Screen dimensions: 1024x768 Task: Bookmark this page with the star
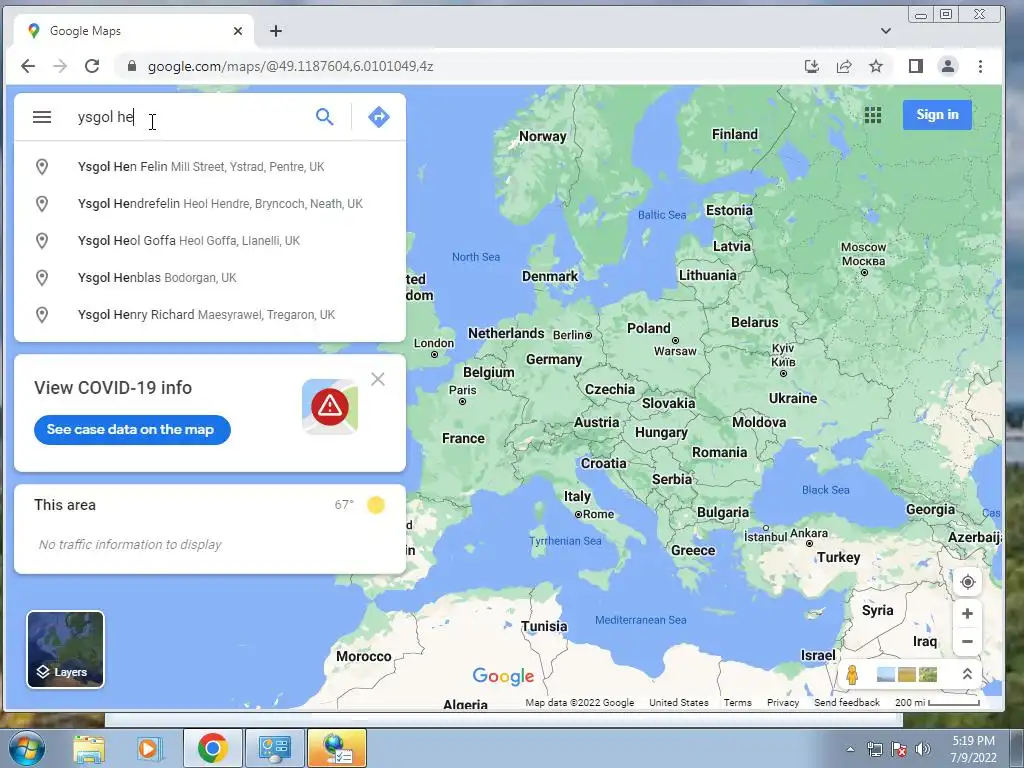[x=876, y=66]
